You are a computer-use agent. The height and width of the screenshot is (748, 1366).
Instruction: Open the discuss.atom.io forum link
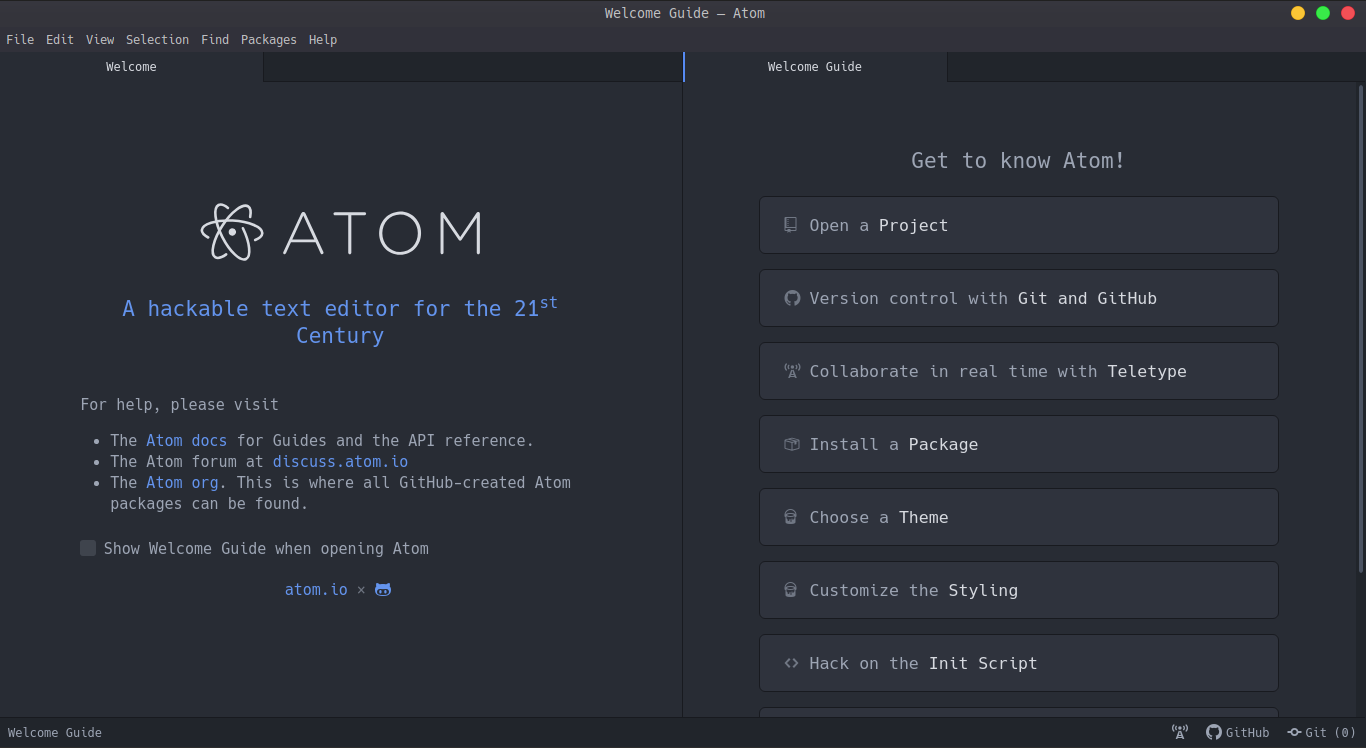point(340,462)
